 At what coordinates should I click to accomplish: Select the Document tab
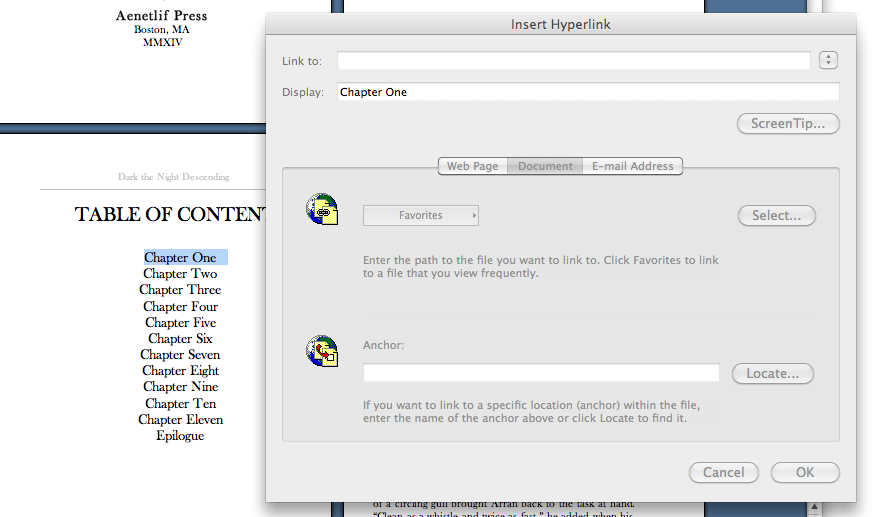(545, 166)
